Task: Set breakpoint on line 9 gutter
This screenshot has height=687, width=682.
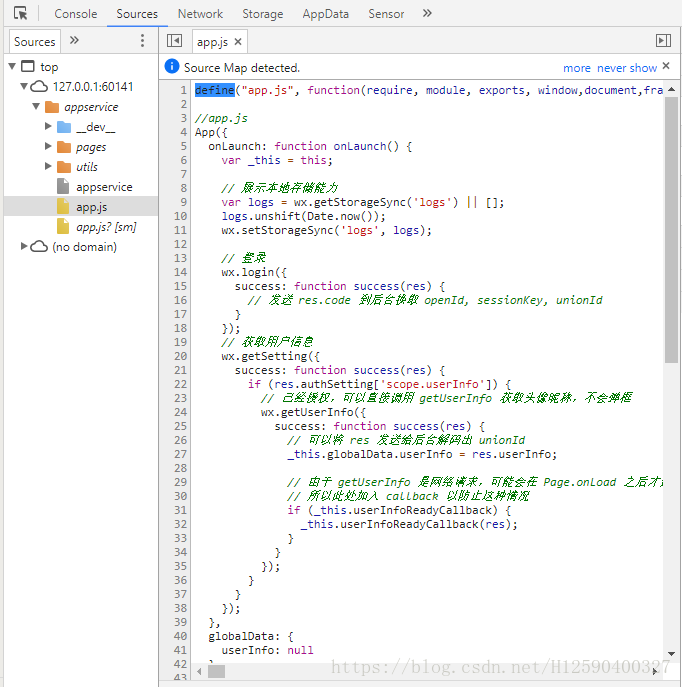Action: coord(183,202)
